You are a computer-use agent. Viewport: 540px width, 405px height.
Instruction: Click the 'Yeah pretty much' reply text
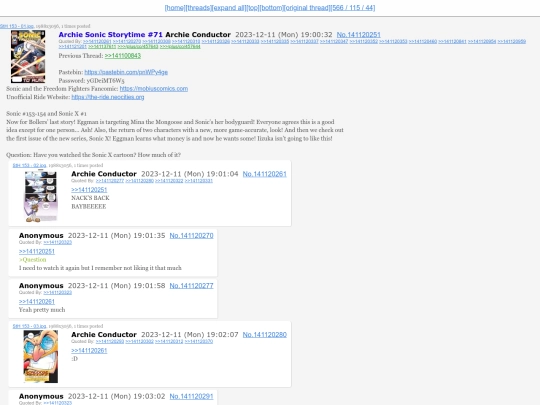[42, 310]
